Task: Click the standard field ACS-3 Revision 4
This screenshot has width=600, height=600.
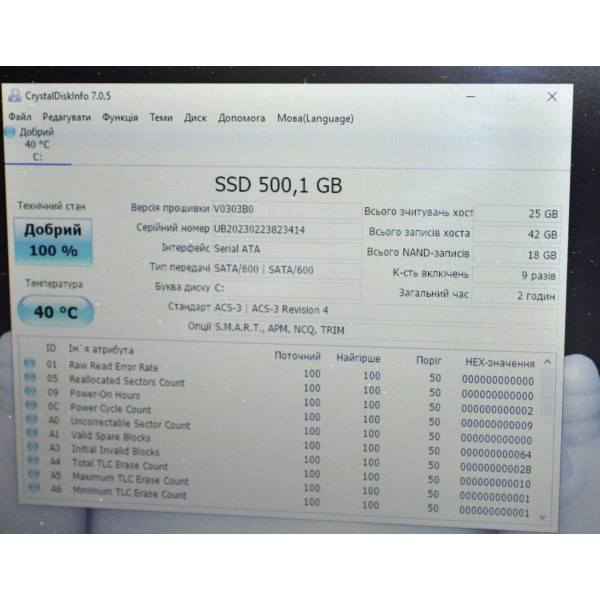Action: click(385, 310)
